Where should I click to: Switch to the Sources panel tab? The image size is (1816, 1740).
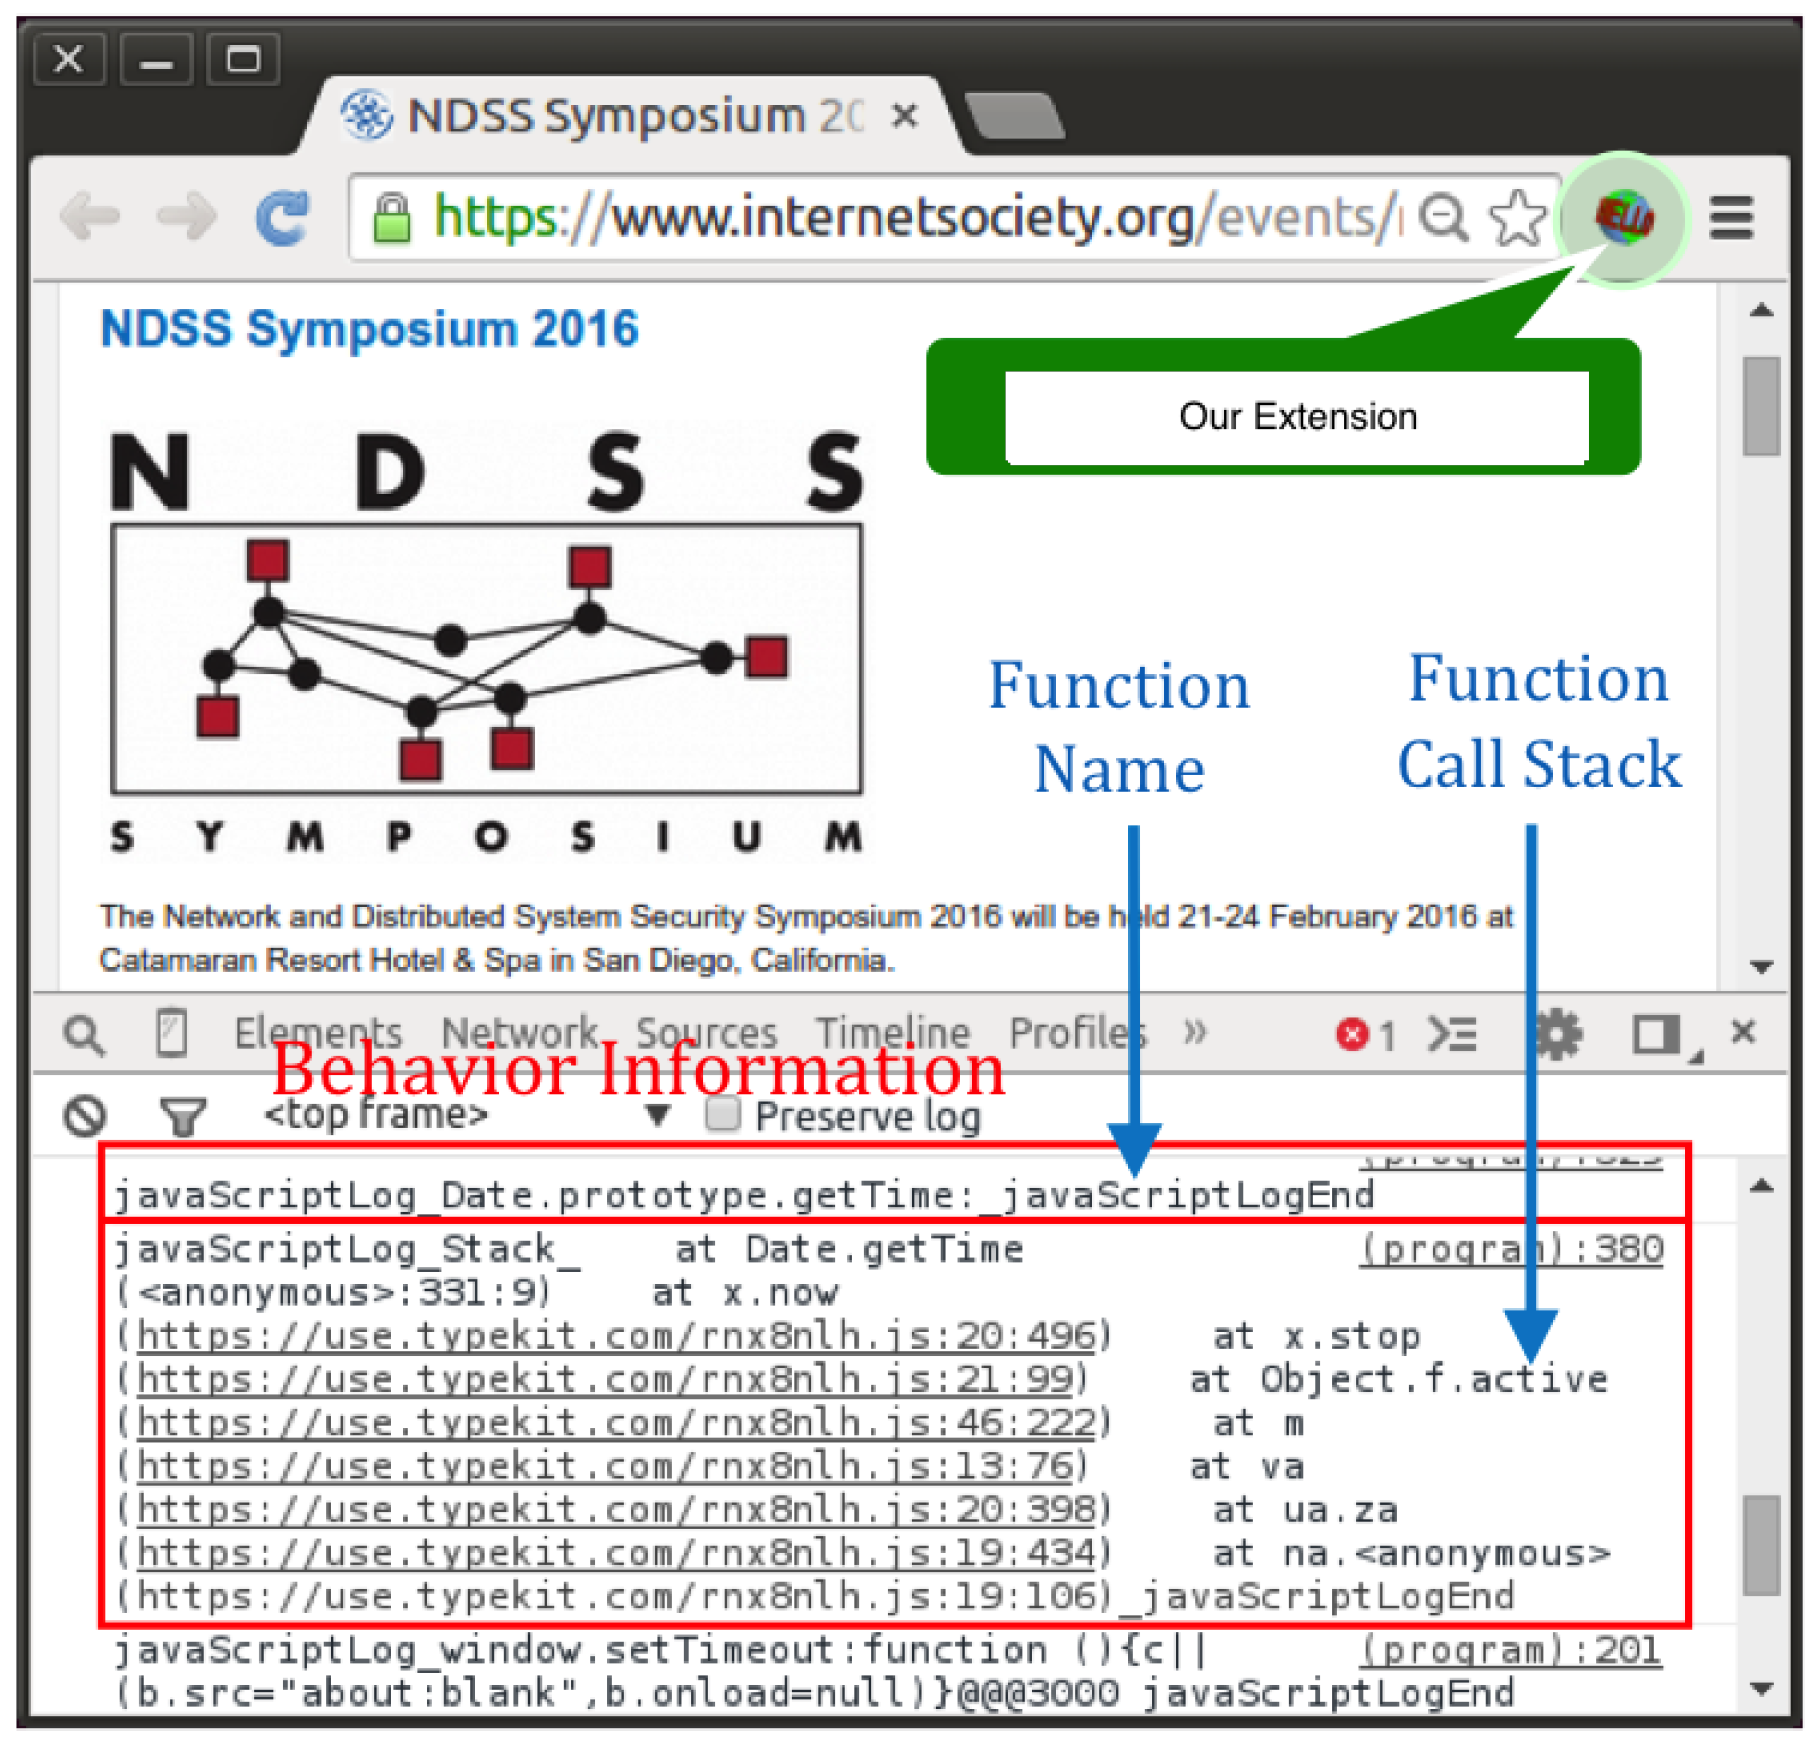pyautogui.click(x=706, y=1032)
